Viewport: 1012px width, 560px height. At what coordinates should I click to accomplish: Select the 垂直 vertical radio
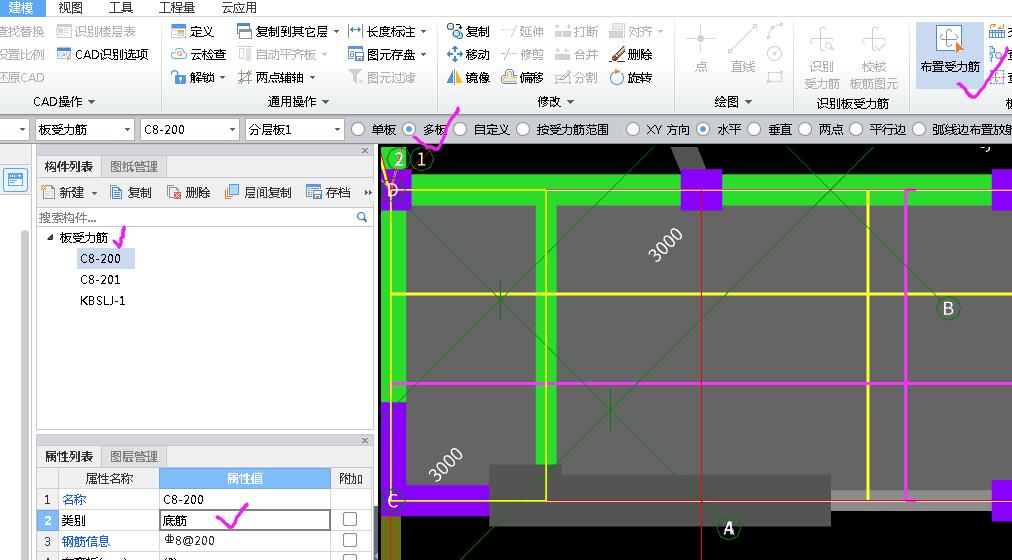click(x=754, y=129)
